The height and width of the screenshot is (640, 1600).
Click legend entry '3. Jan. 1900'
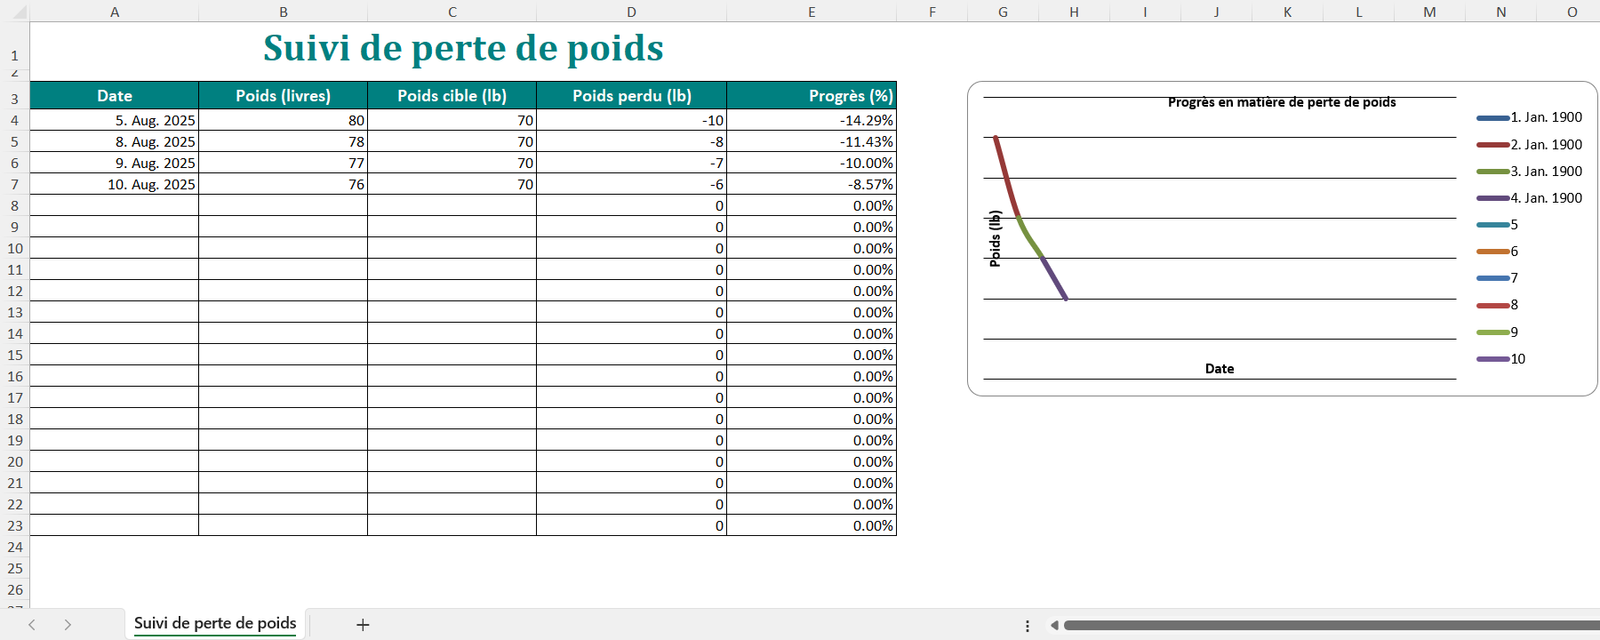(x=1530, y=172)
